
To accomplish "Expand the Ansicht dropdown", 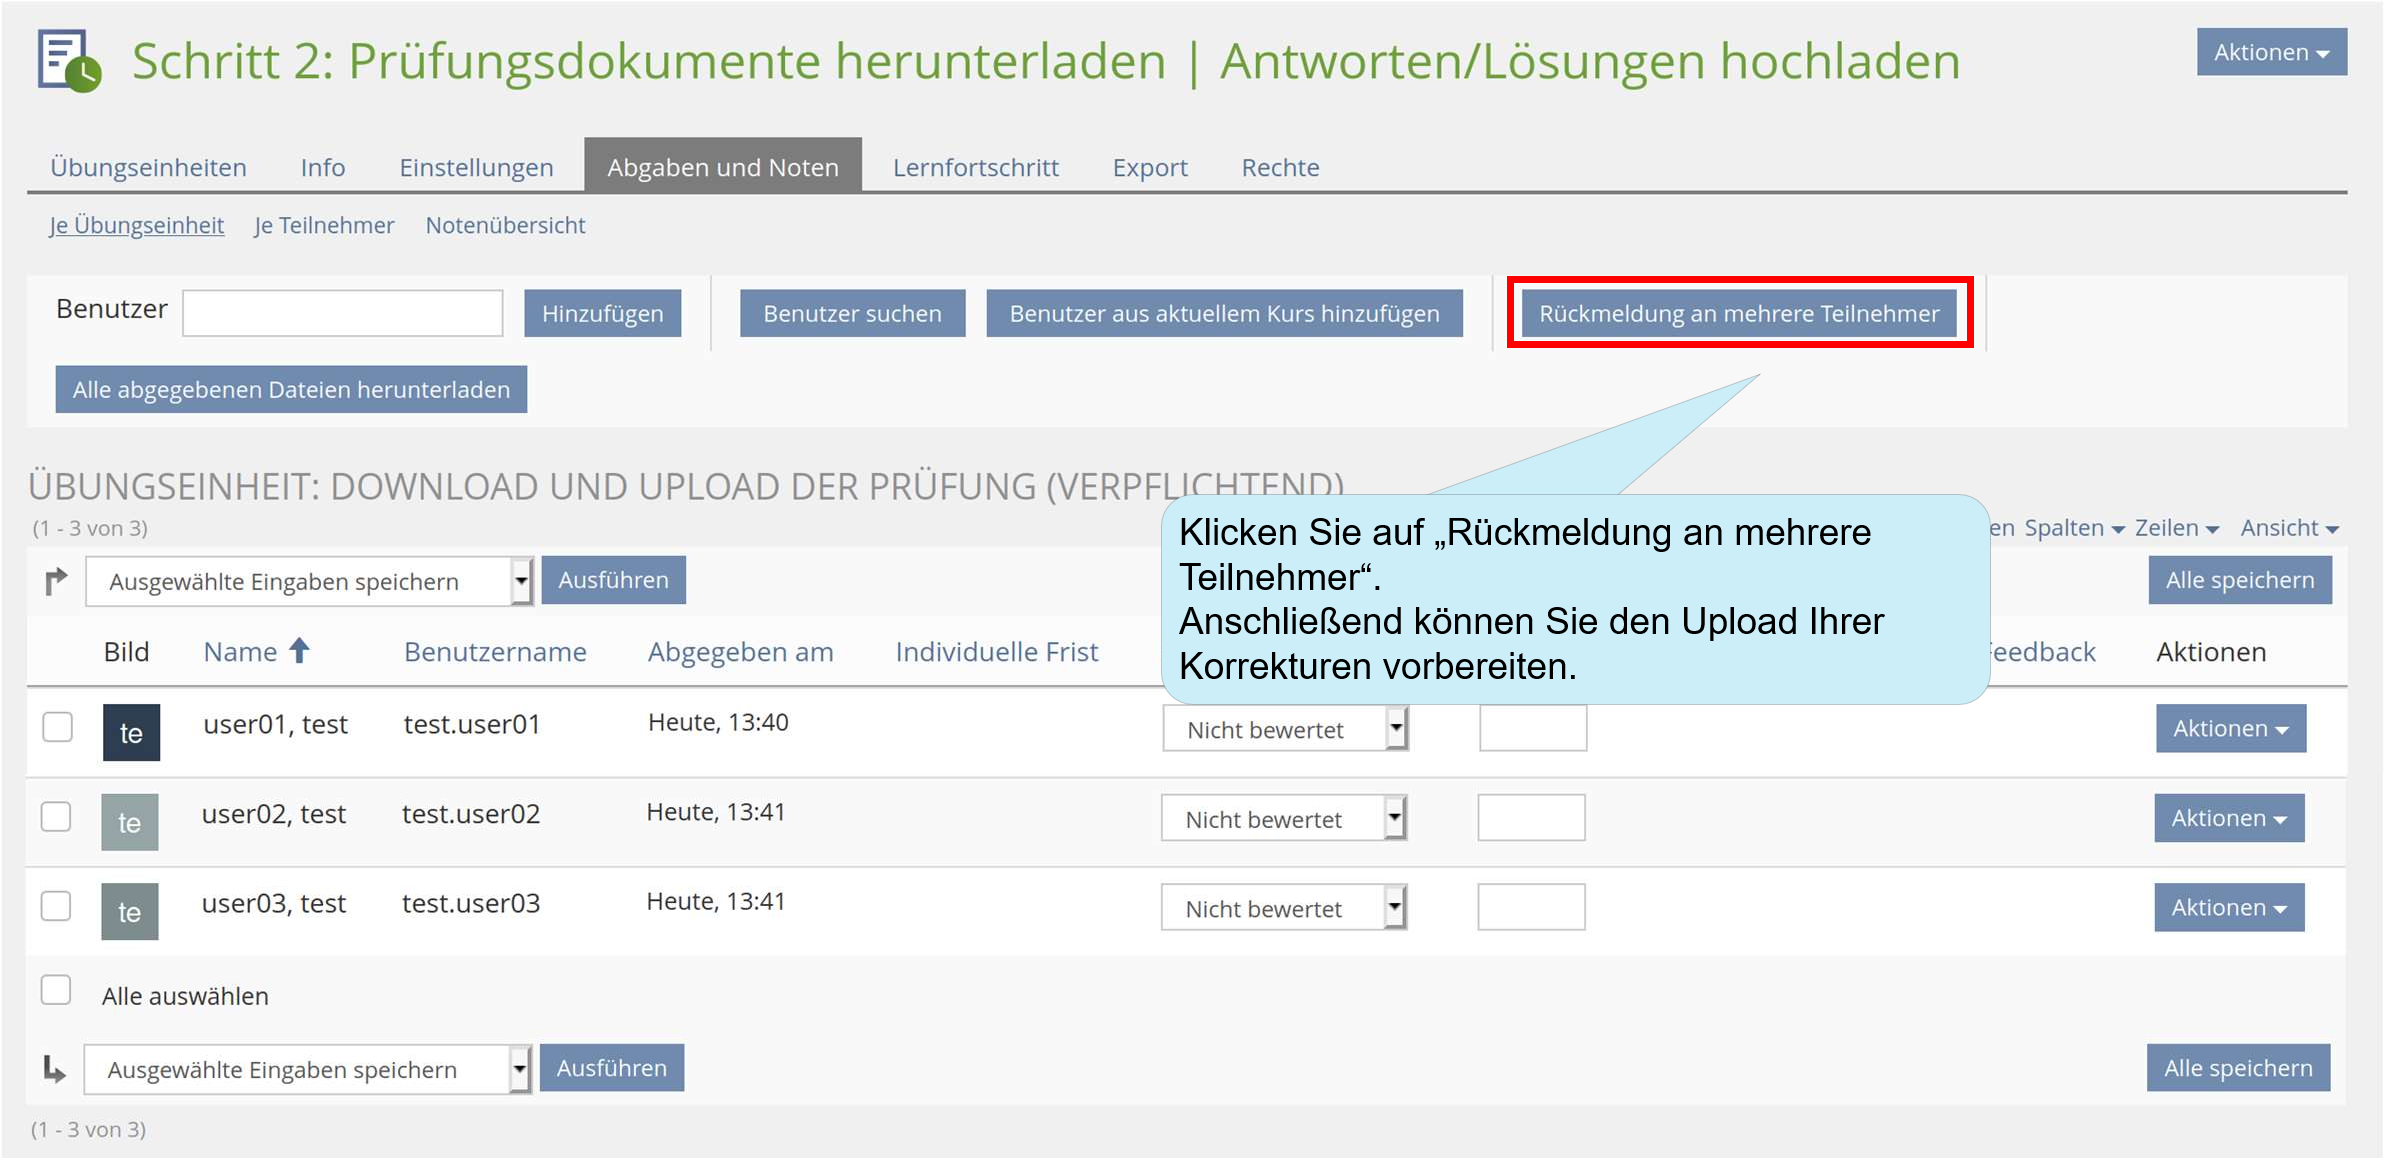I will click(2289, 528).
